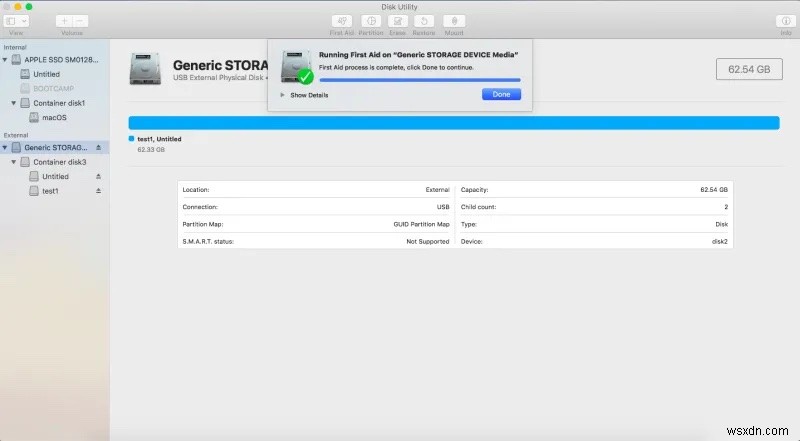Click the Internal sidebar section header
Viewport: 800px width, 441px height.
point(15,47)
